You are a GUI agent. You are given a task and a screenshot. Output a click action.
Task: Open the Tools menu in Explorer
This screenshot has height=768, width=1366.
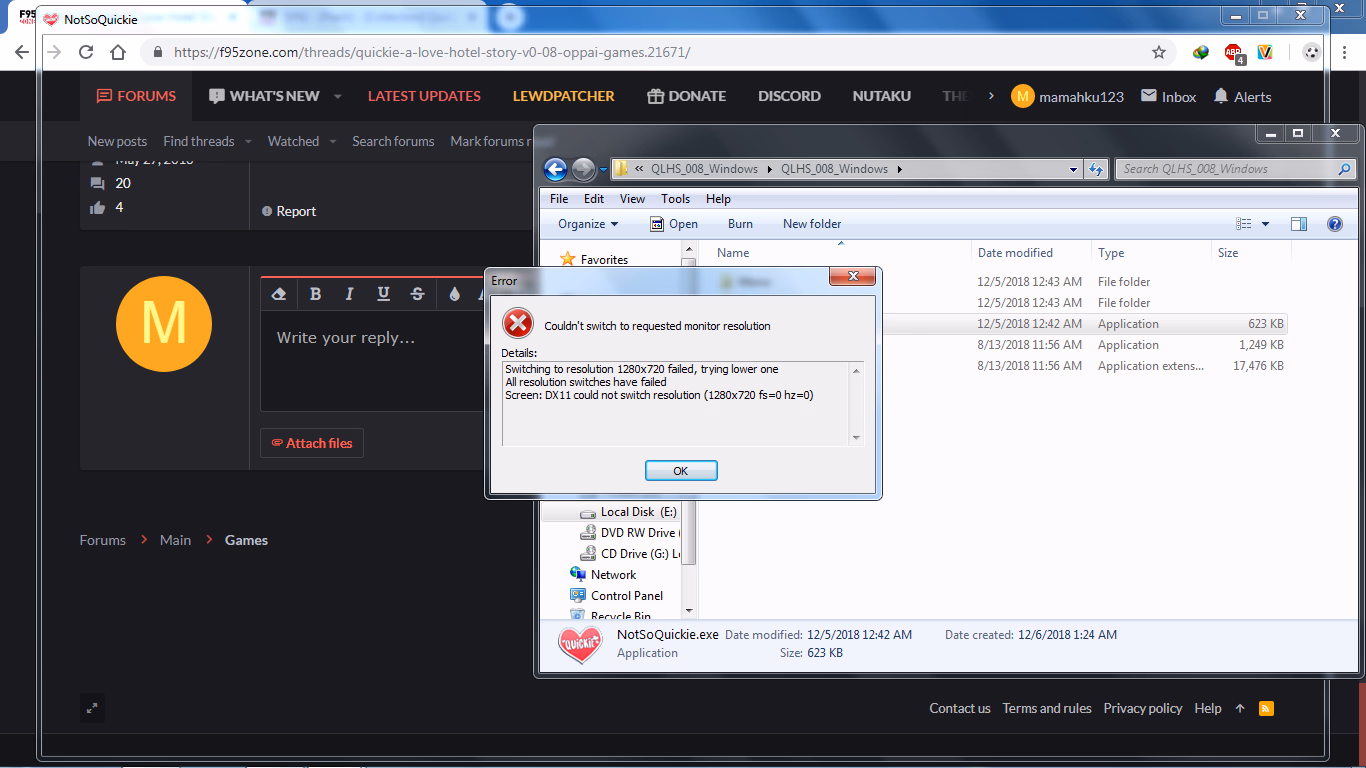676,199
